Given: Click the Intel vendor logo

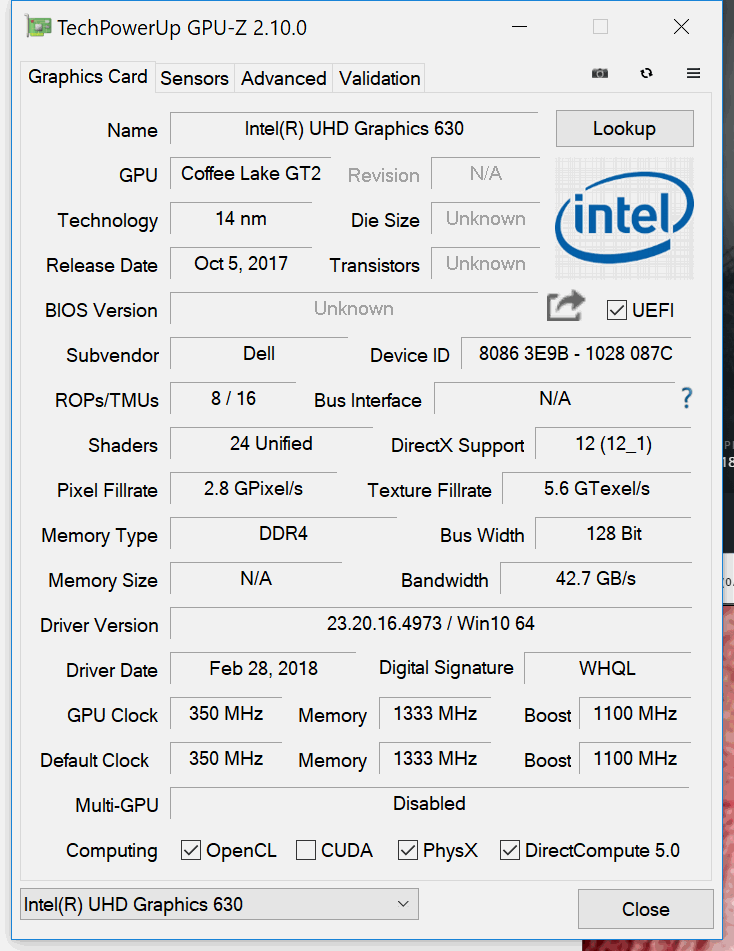Looking at the screenshot, I should click(x=624, y=219).
